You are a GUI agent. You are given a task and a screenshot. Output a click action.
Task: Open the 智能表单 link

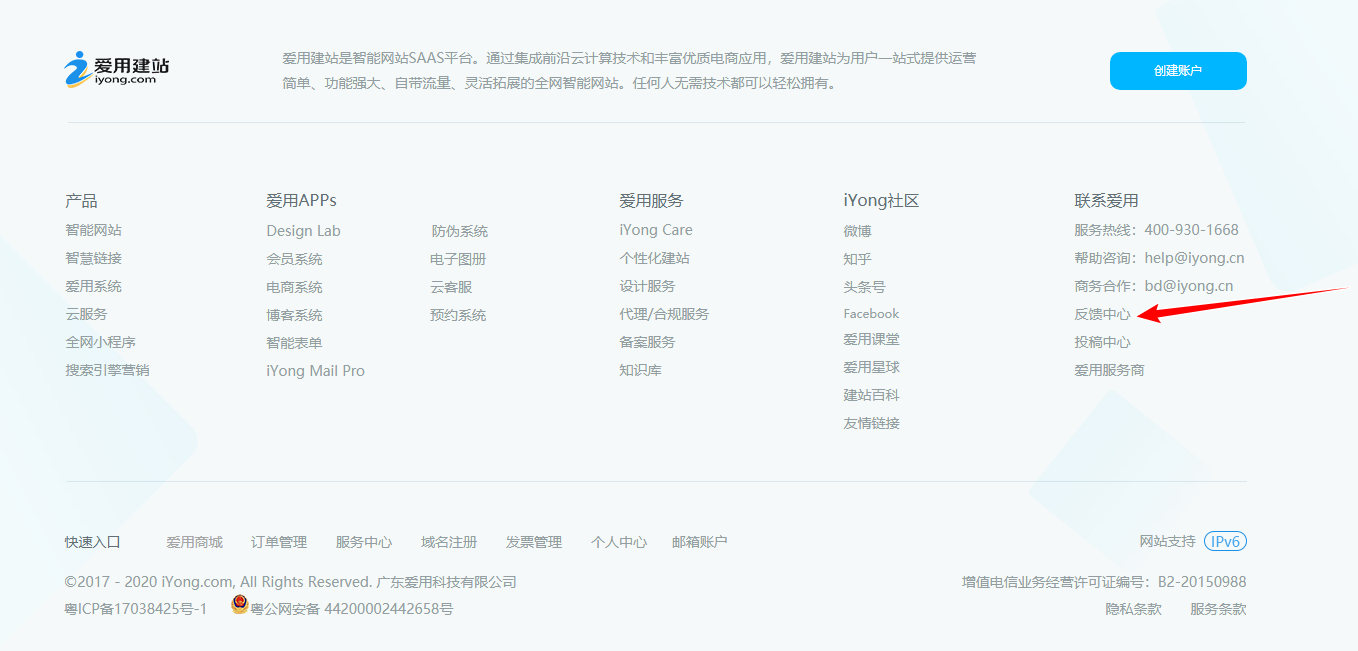295,343
